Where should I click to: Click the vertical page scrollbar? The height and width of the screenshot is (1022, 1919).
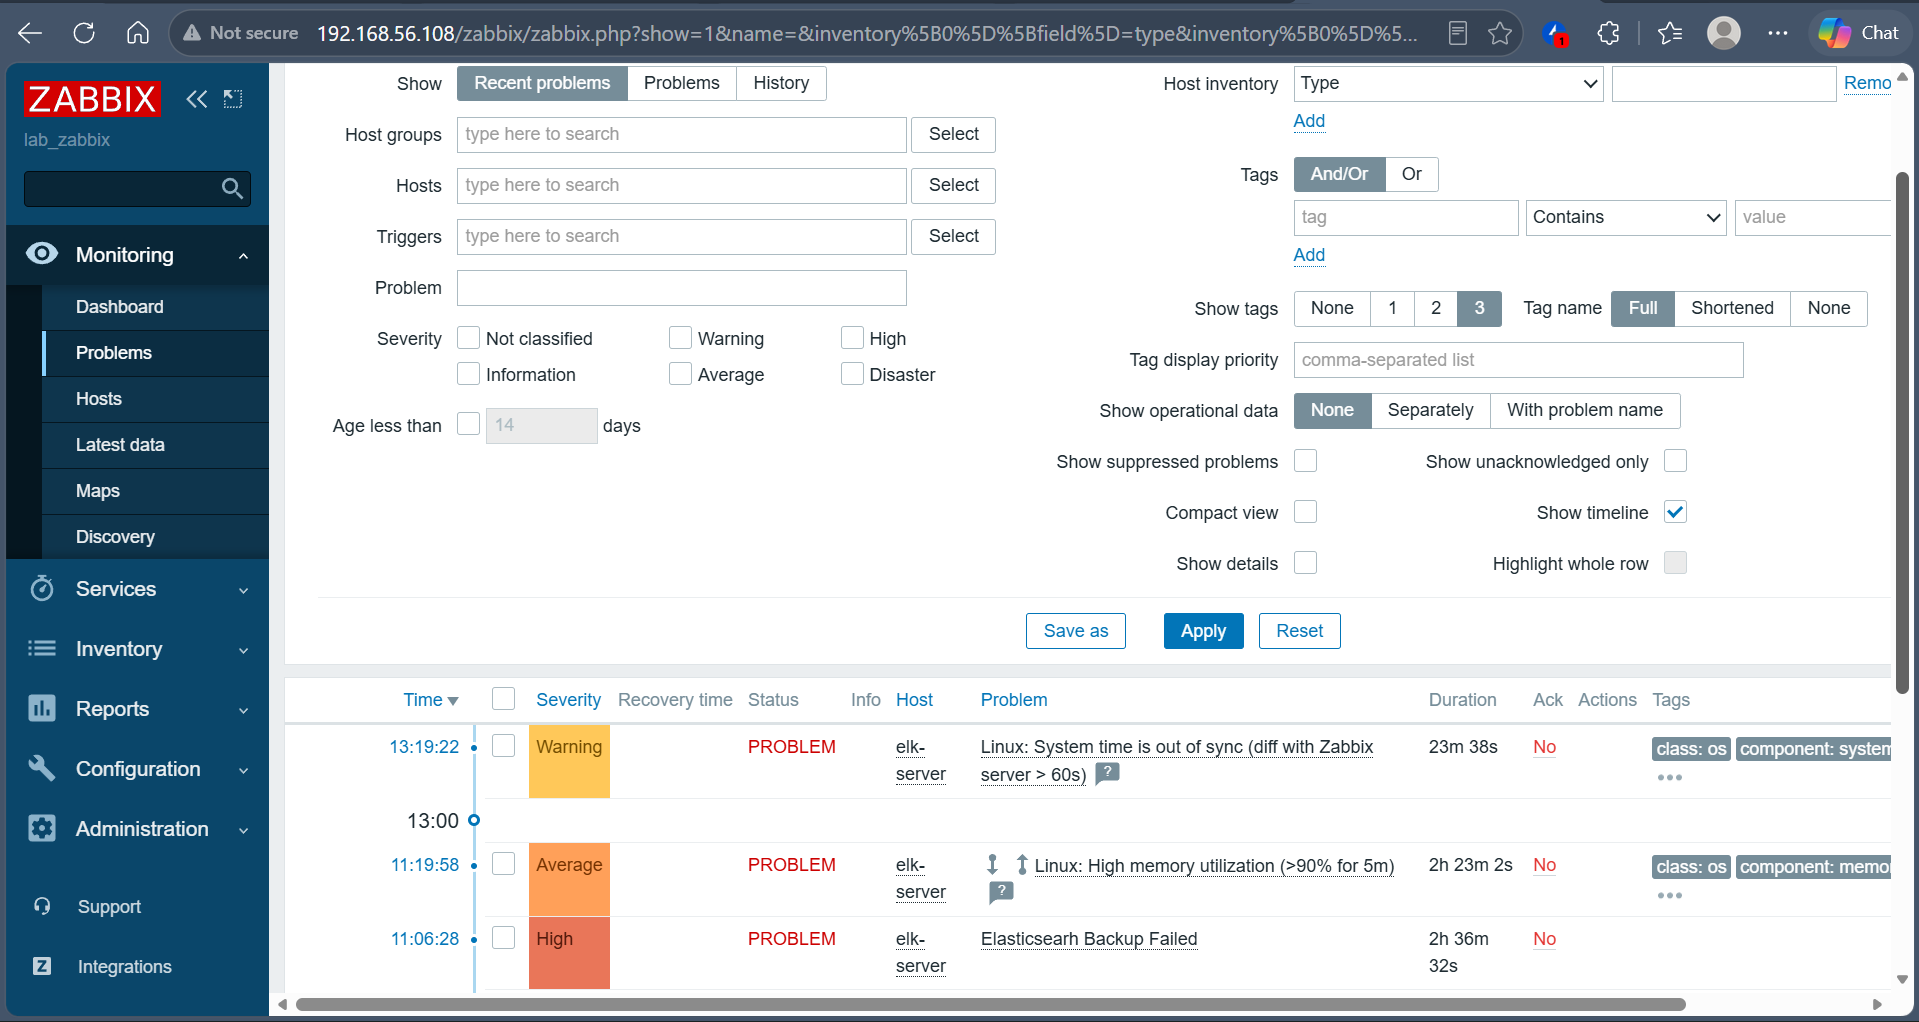(x=1902, y=432)
